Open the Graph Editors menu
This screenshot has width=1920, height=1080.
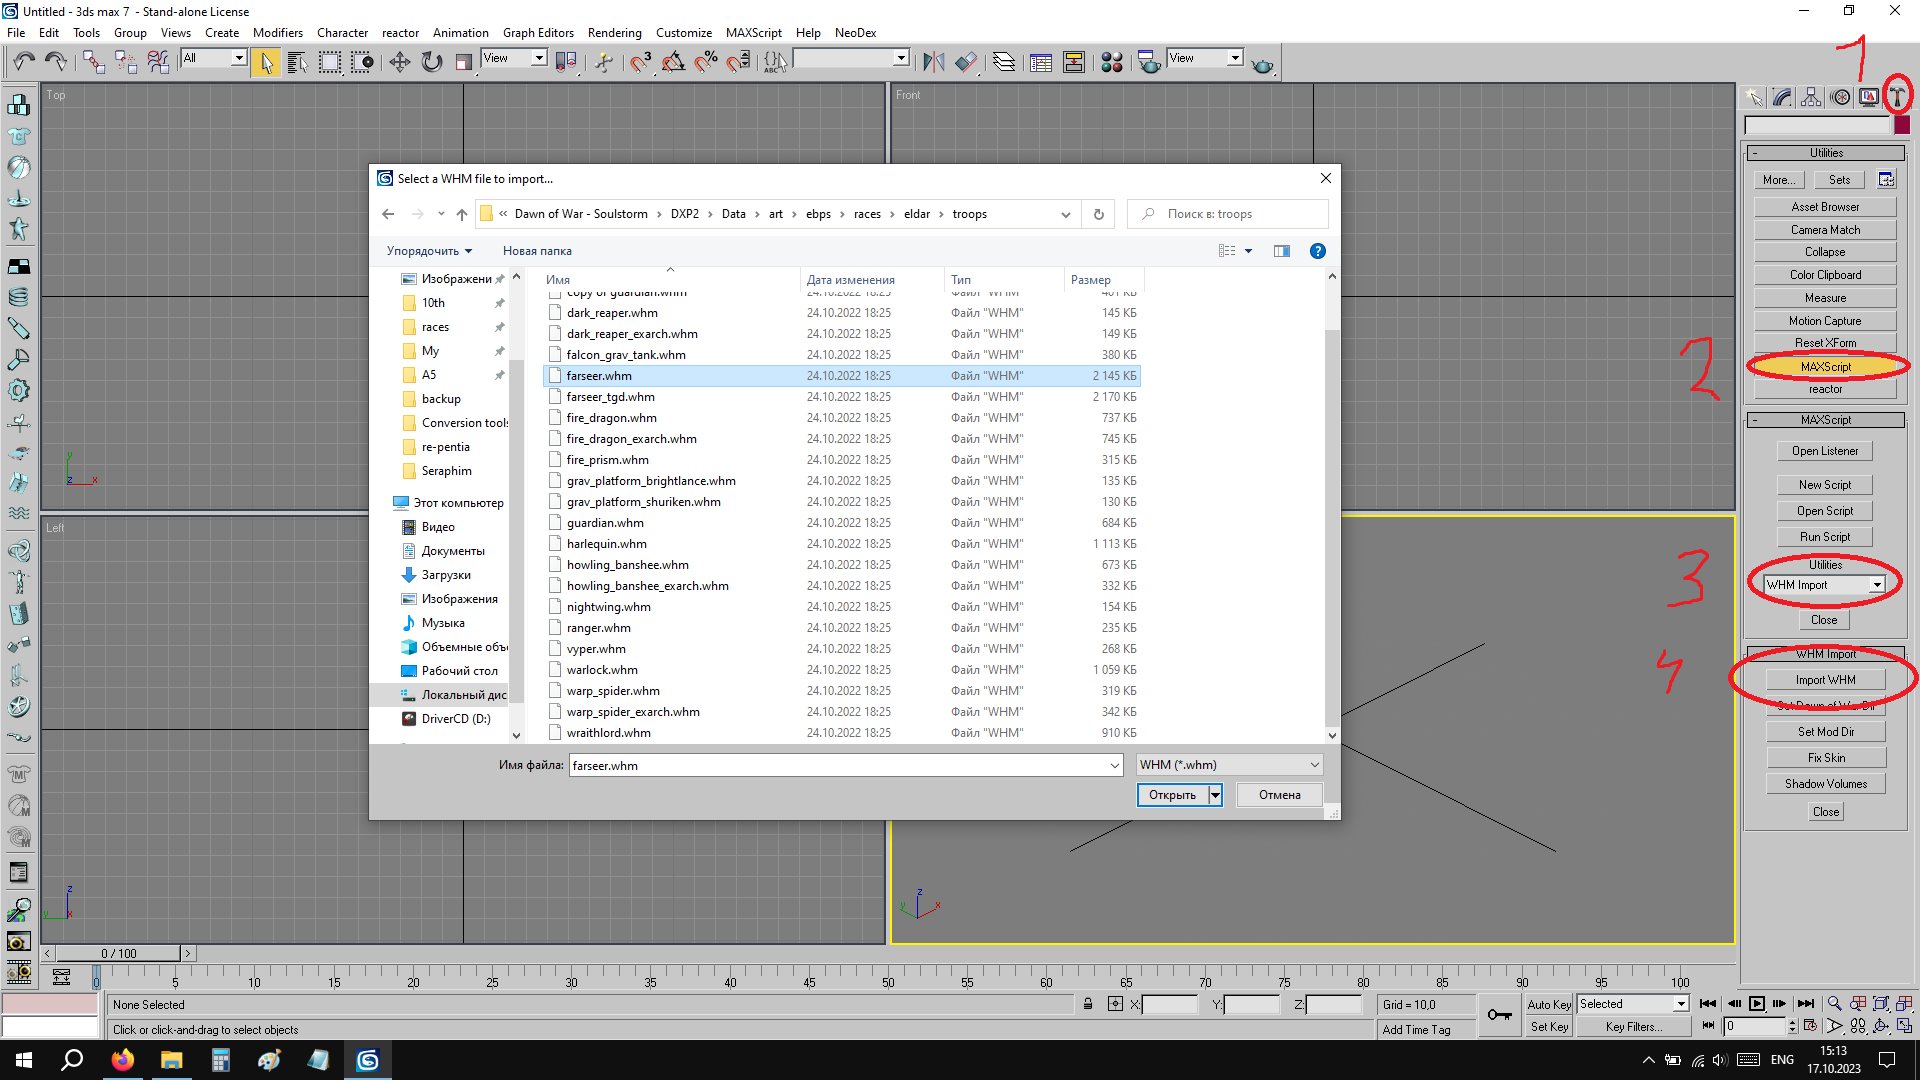tap(537, 32)
